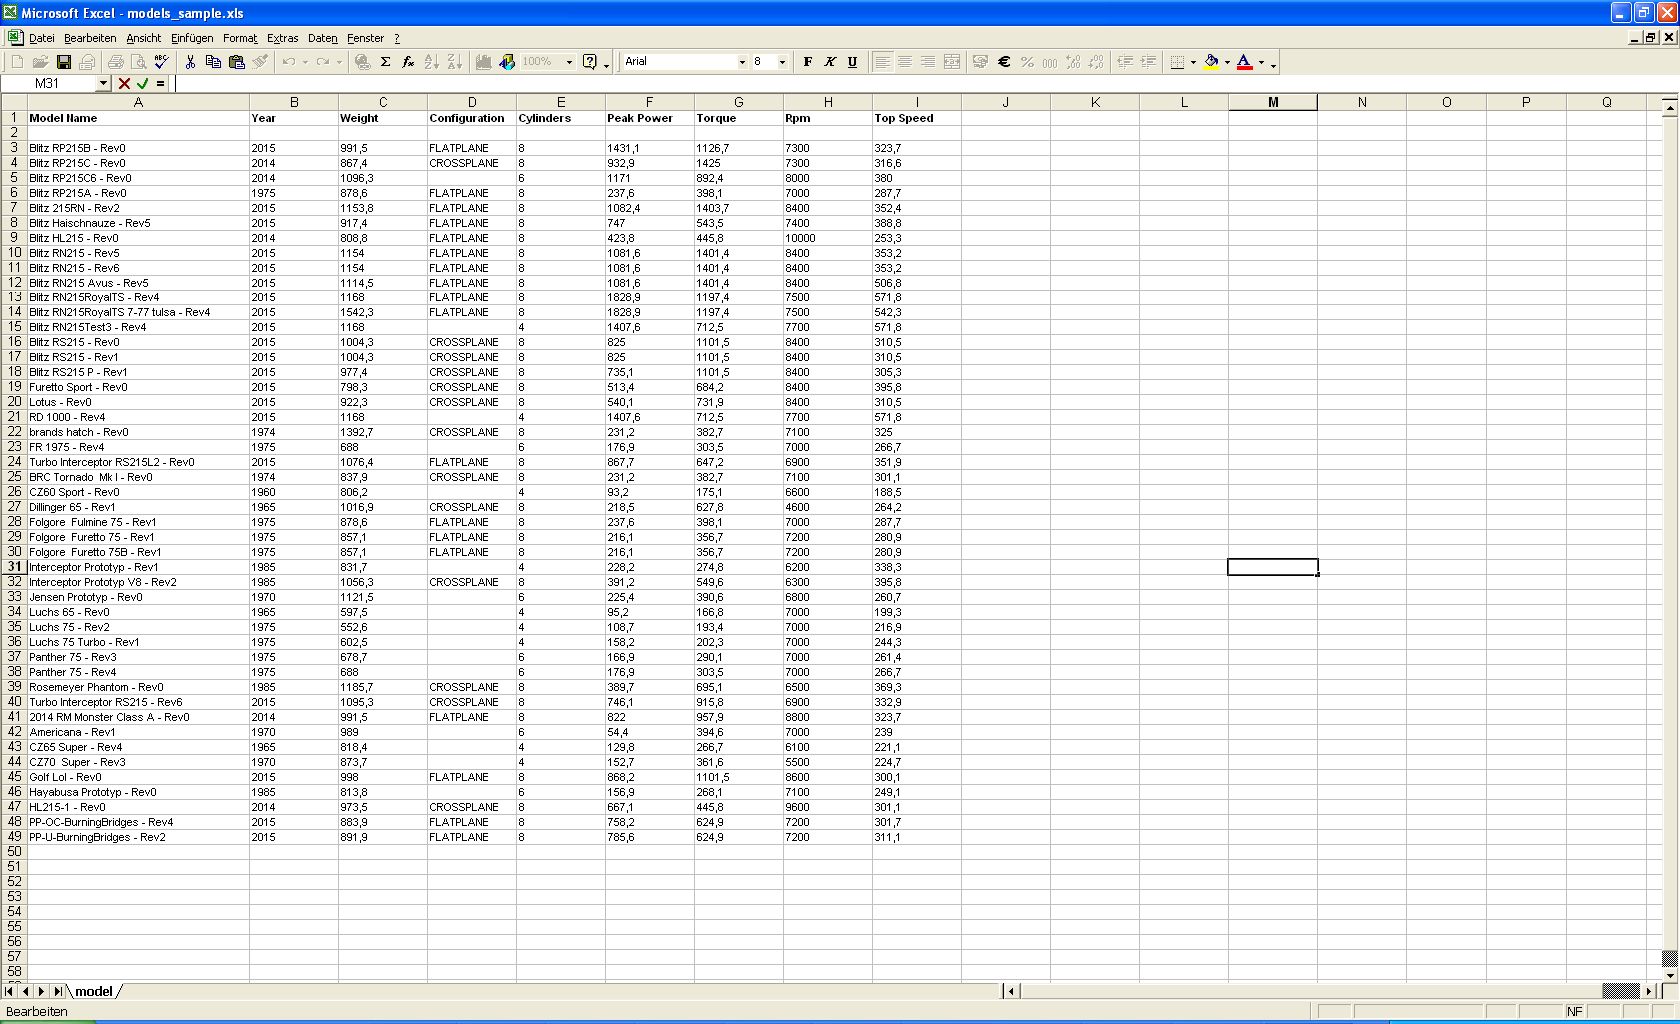This screenshot has width=1680, height=1024.
Task: Select cell 'Lotus - Rev0'
Action: (138, 402)
